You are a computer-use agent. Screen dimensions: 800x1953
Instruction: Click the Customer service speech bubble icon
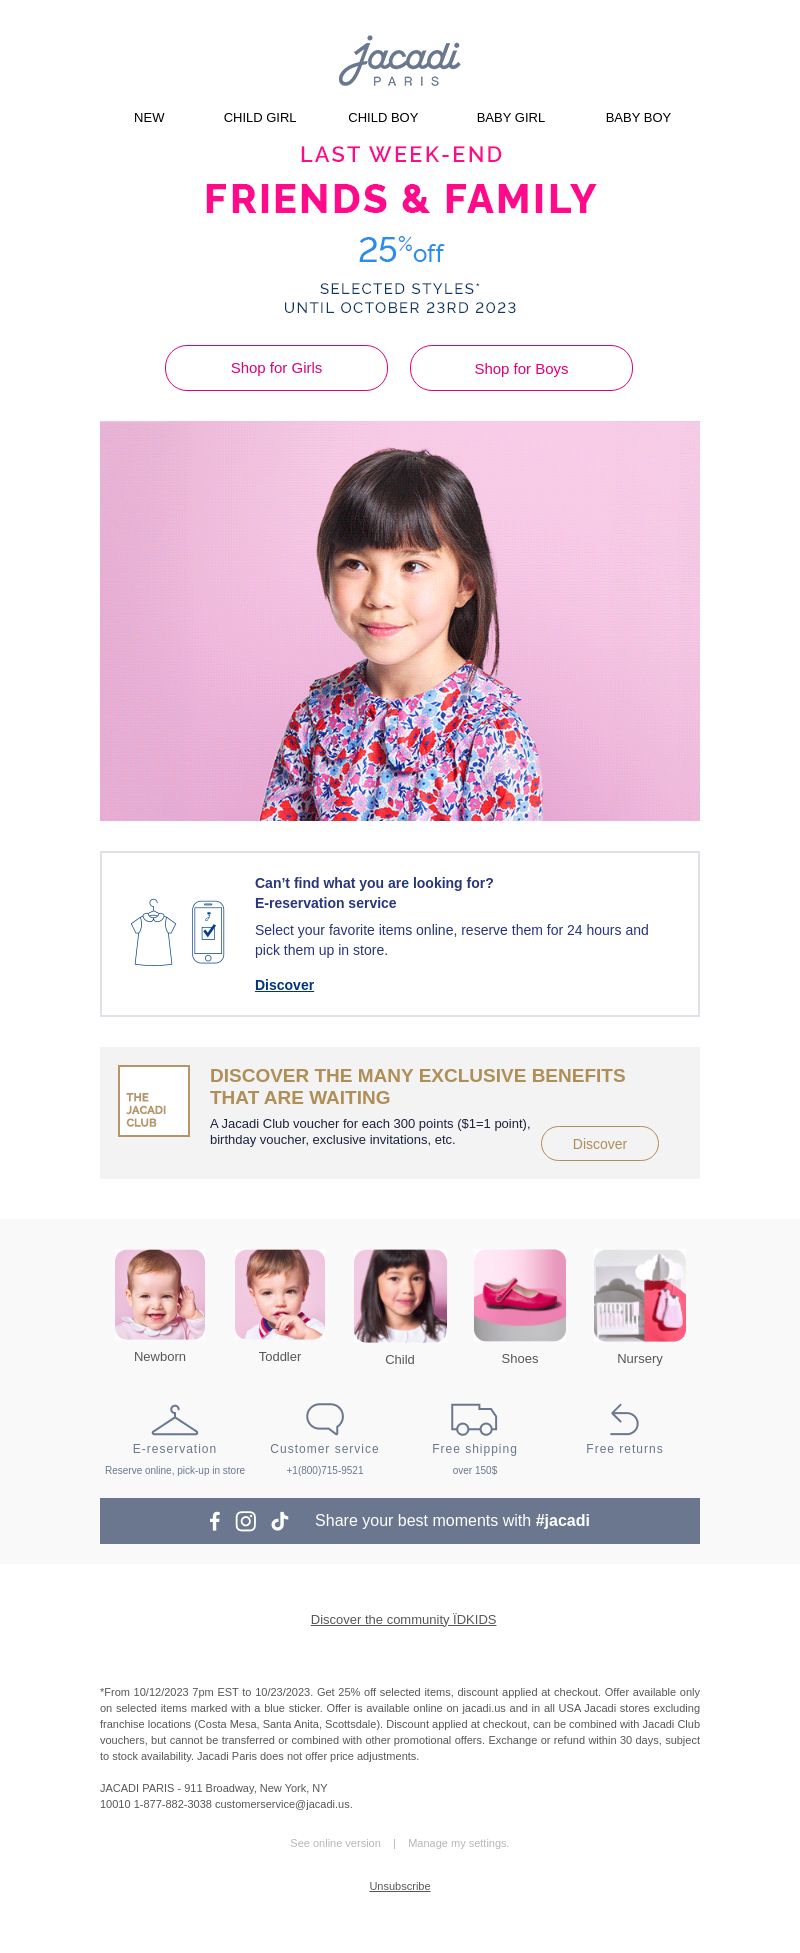325,1419
